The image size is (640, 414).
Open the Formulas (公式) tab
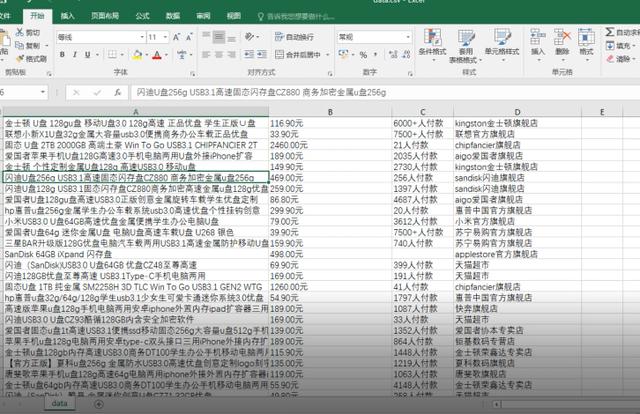coord(142,16)
